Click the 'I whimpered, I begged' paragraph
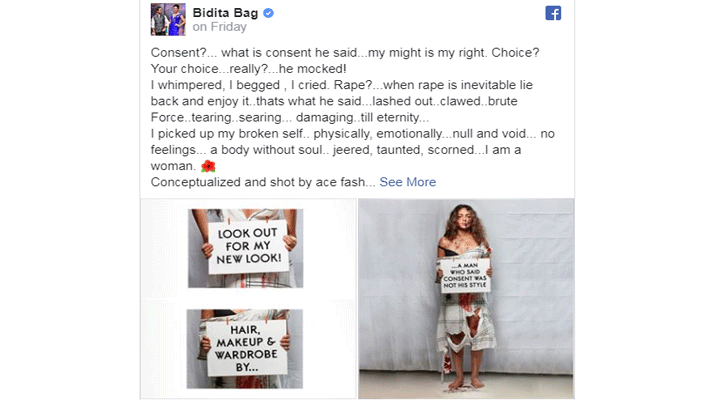 [x=342, y=101]
